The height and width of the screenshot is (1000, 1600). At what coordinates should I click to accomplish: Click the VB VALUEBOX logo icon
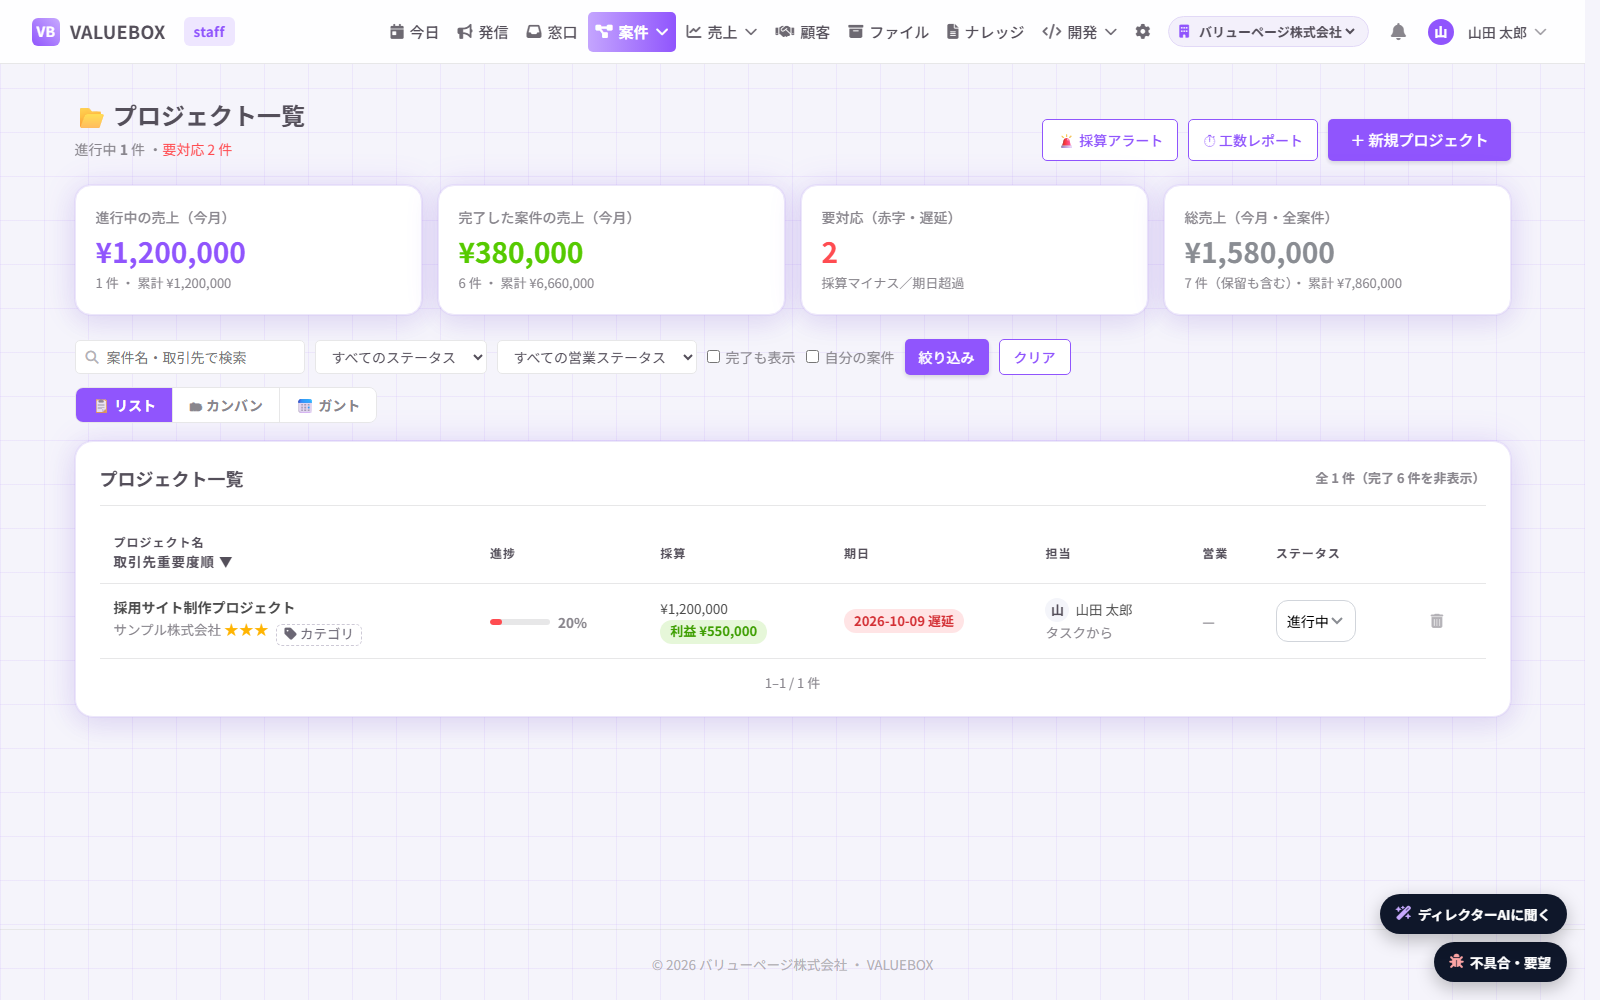pos(46,32)
